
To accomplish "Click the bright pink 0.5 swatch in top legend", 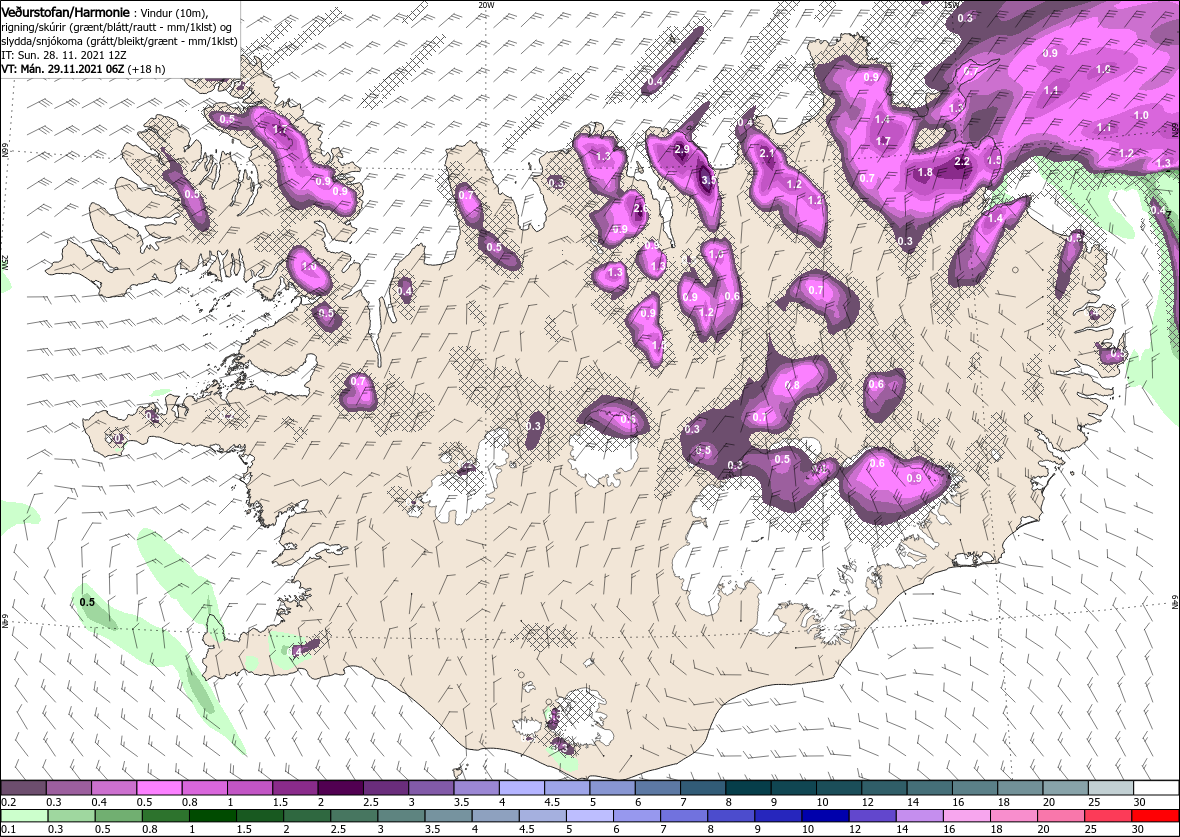I will point(160,787).
